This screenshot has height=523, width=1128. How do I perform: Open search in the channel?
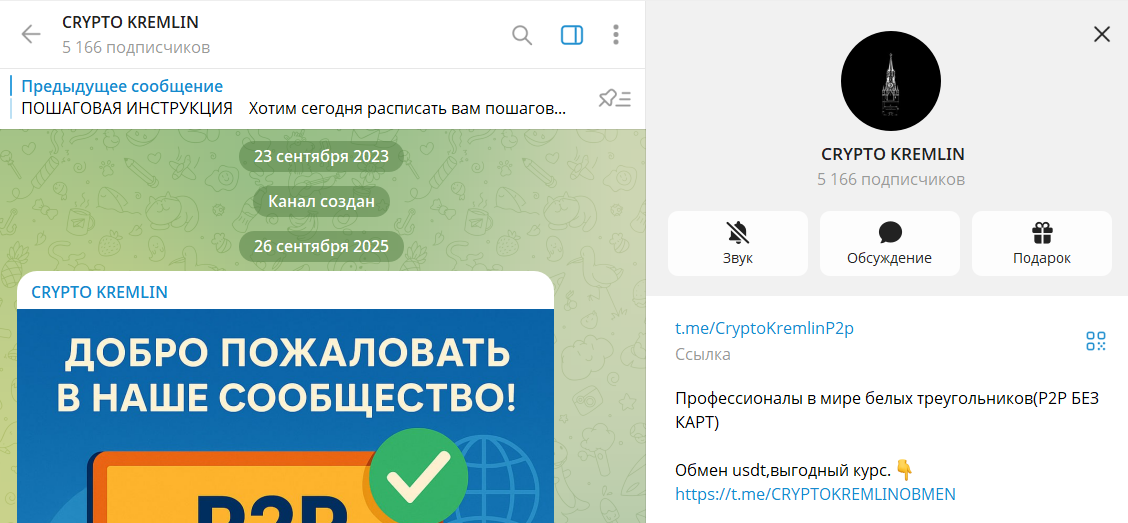[522, 35]
